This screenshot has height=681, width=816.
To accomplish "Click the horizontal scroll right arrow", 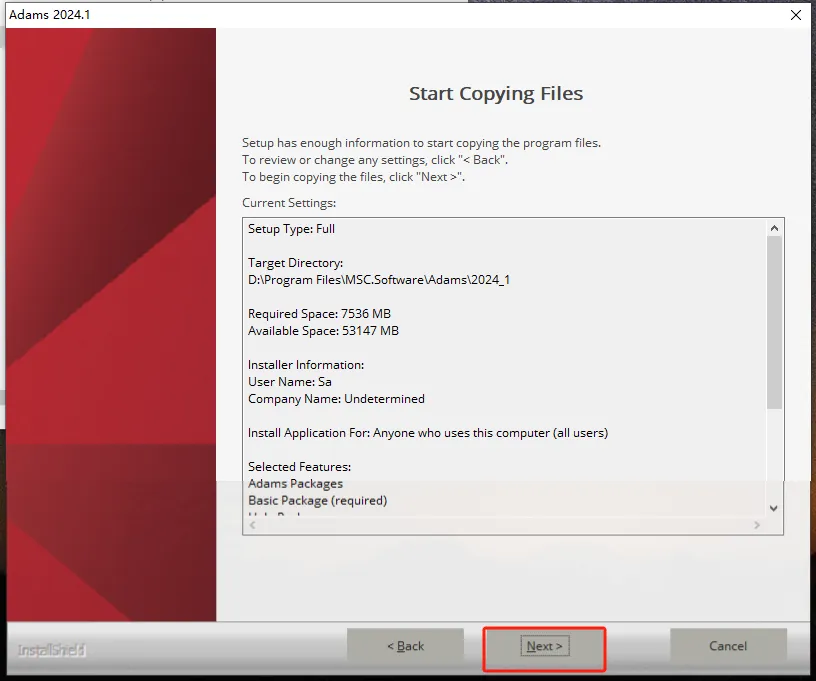I will tap(757, 525).
